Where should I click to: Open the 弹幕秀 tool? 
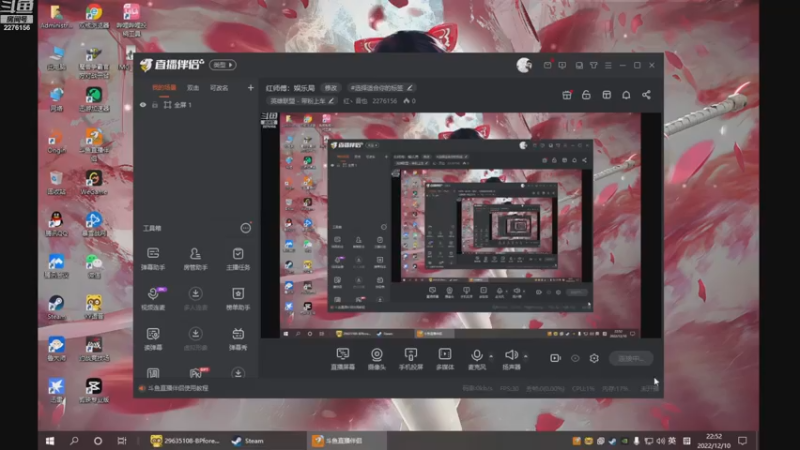click(x=238, y=339)
